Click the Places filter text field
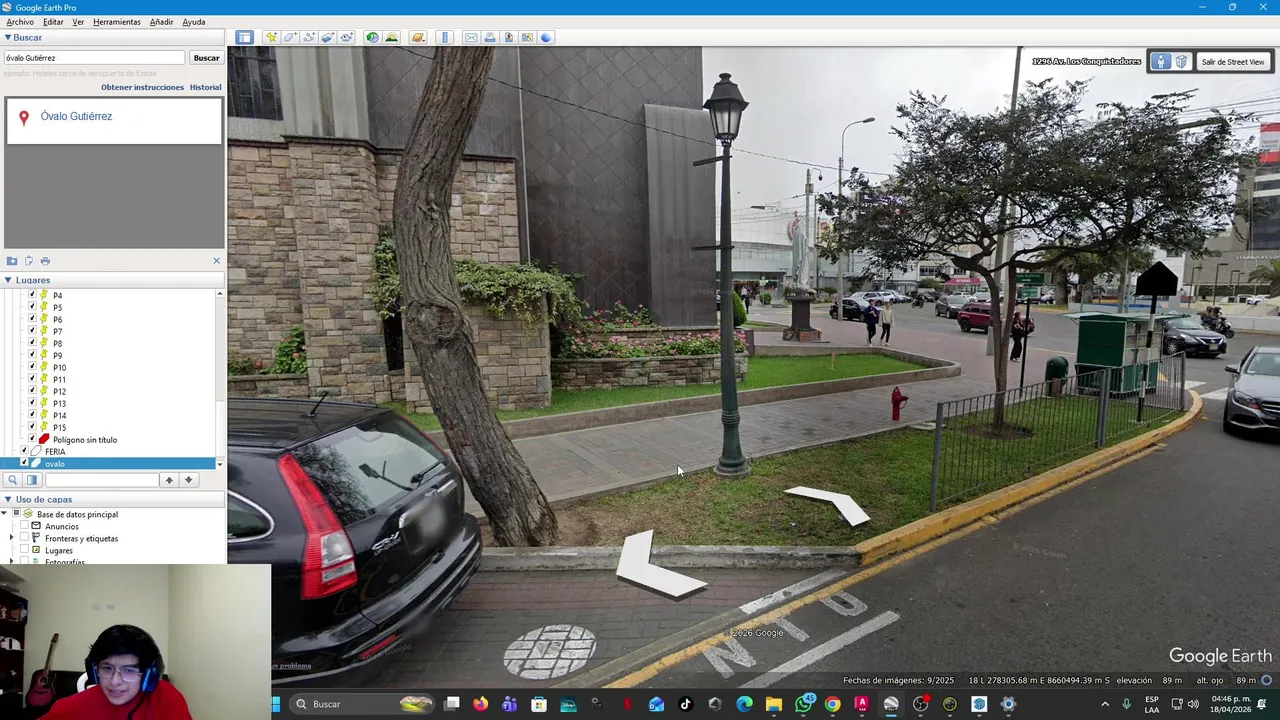 [101, 480]
